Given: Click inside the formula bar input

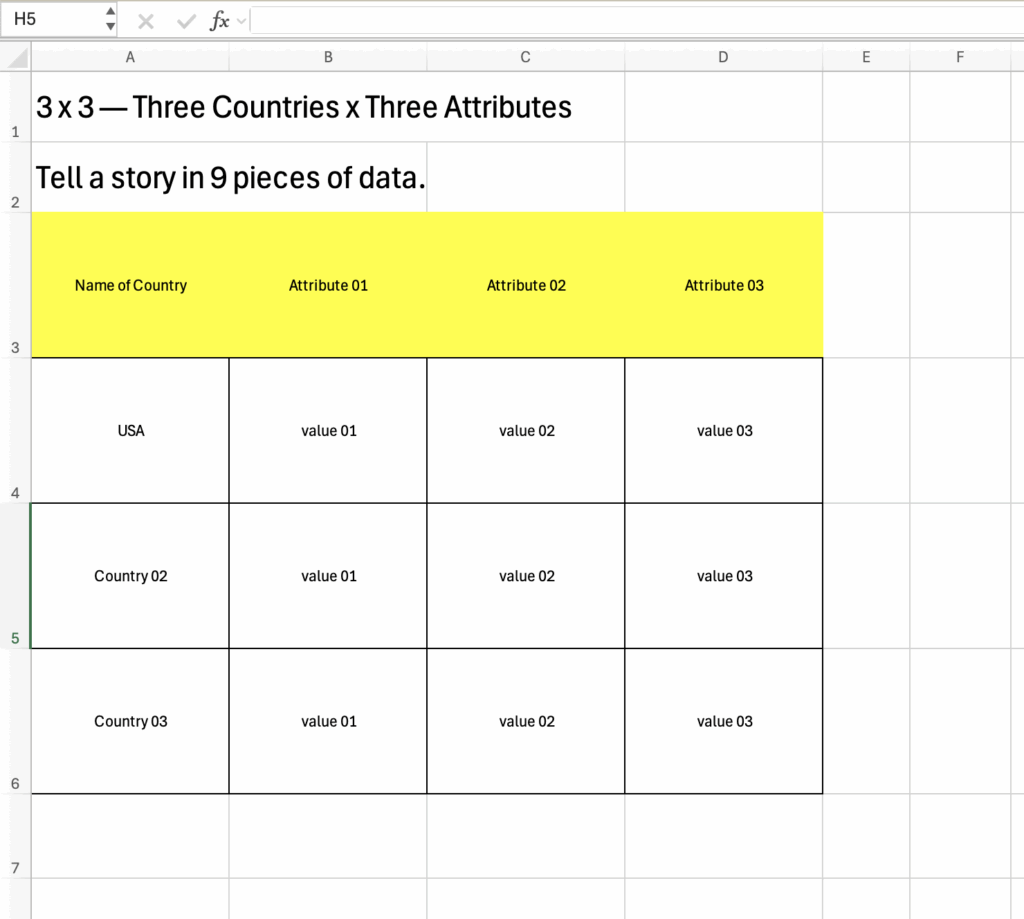Looking at the screenshot, I should (630, 21).
